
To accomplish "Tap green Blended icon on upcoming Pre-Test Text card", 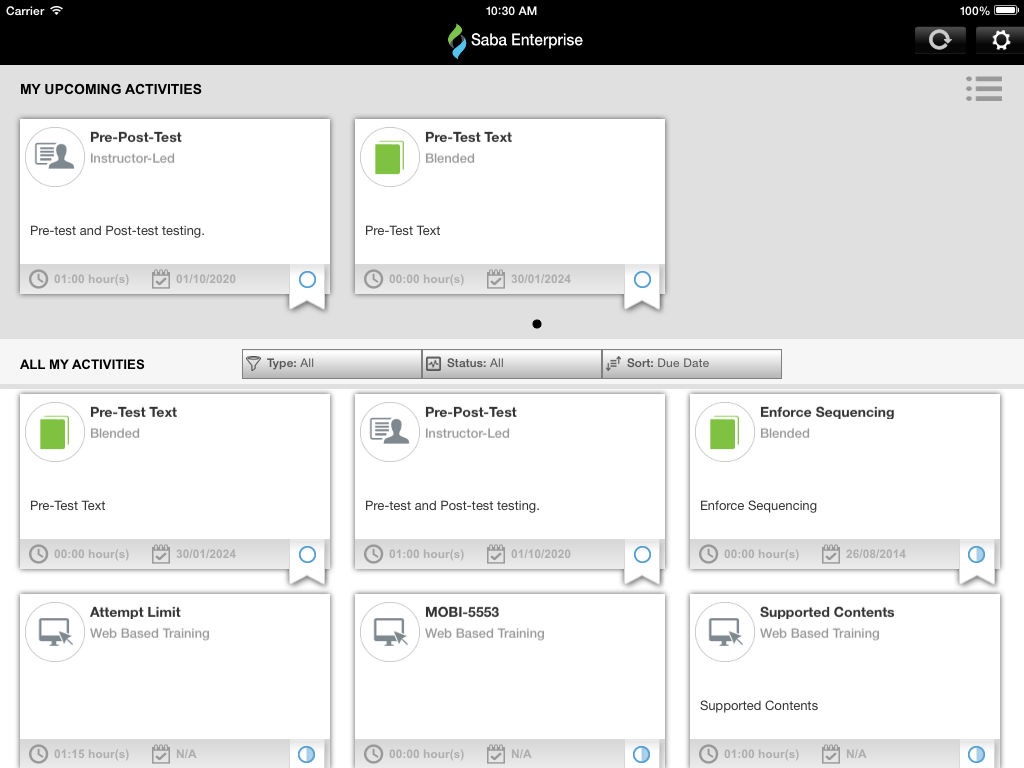I will [390, 157].
